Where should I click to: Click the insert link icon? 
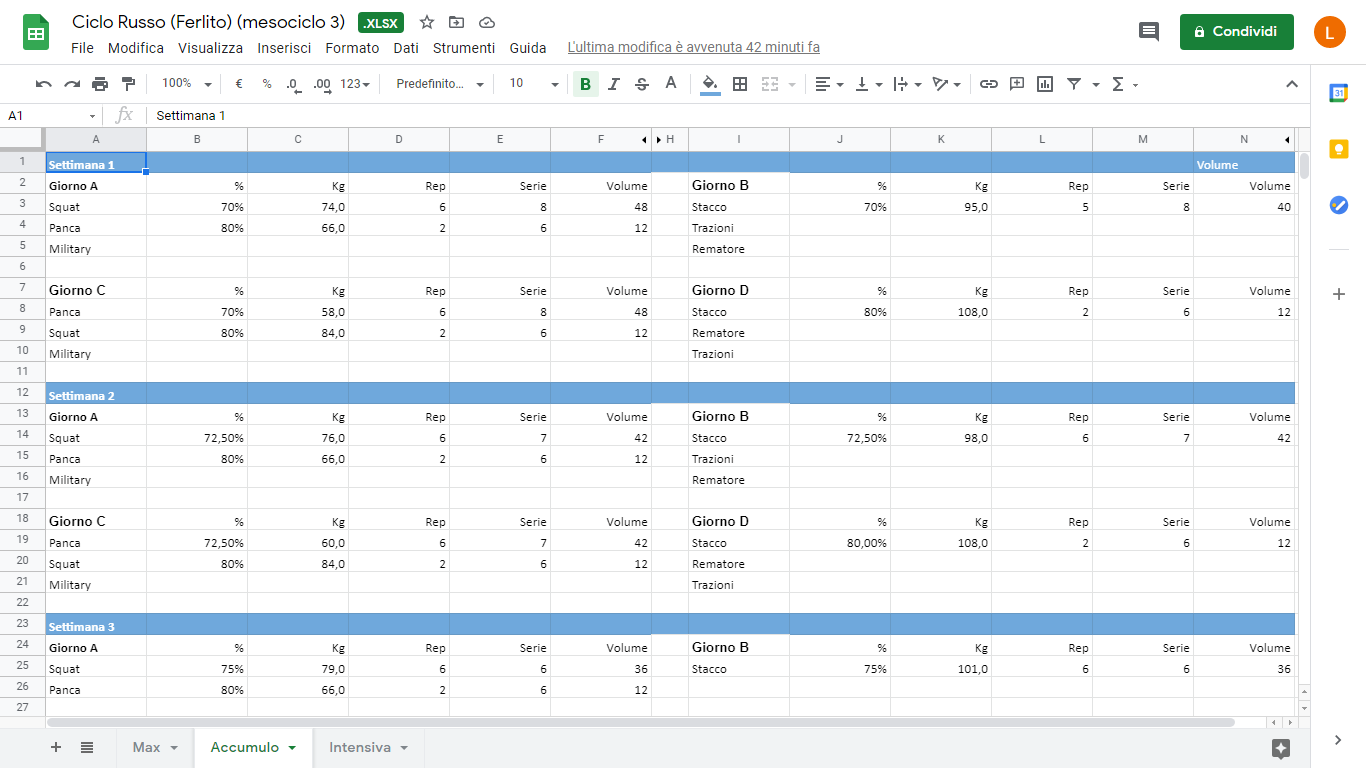pyautogui.click(x=988, y=84)
